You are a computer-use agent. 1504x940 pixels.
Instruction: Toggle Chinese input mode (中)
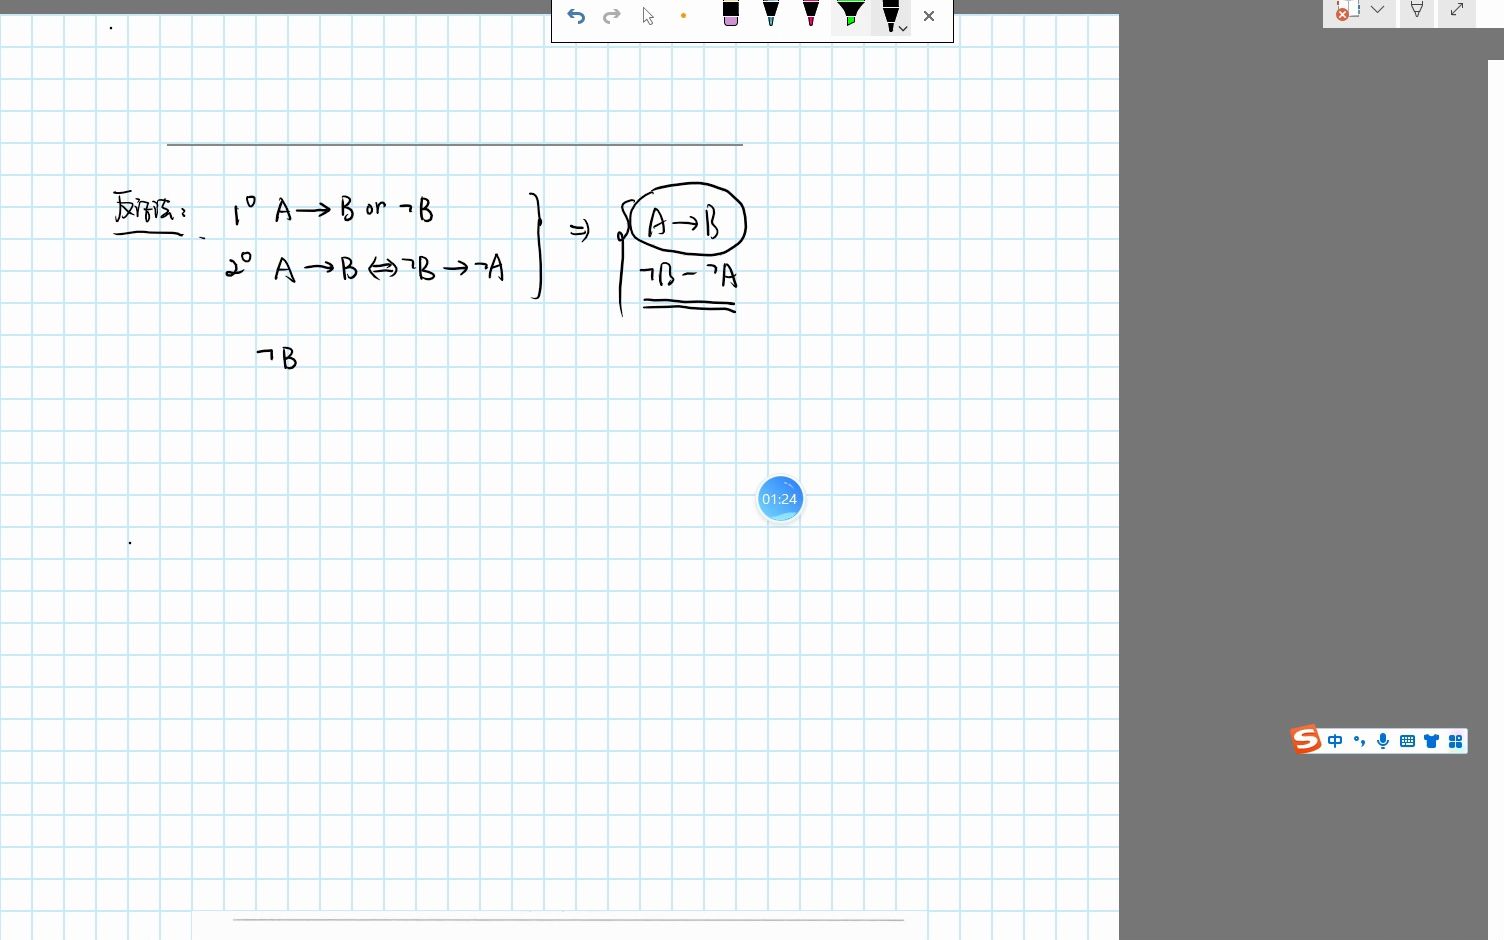(x=1335, y=741)
